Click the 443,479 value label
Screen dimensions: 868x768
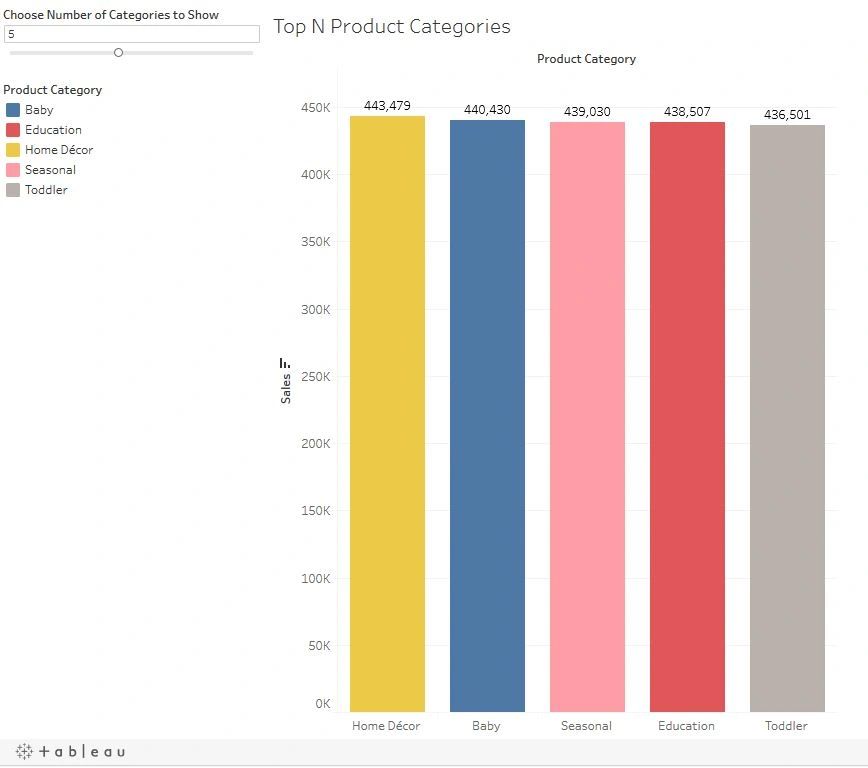[x=387, y=106]
